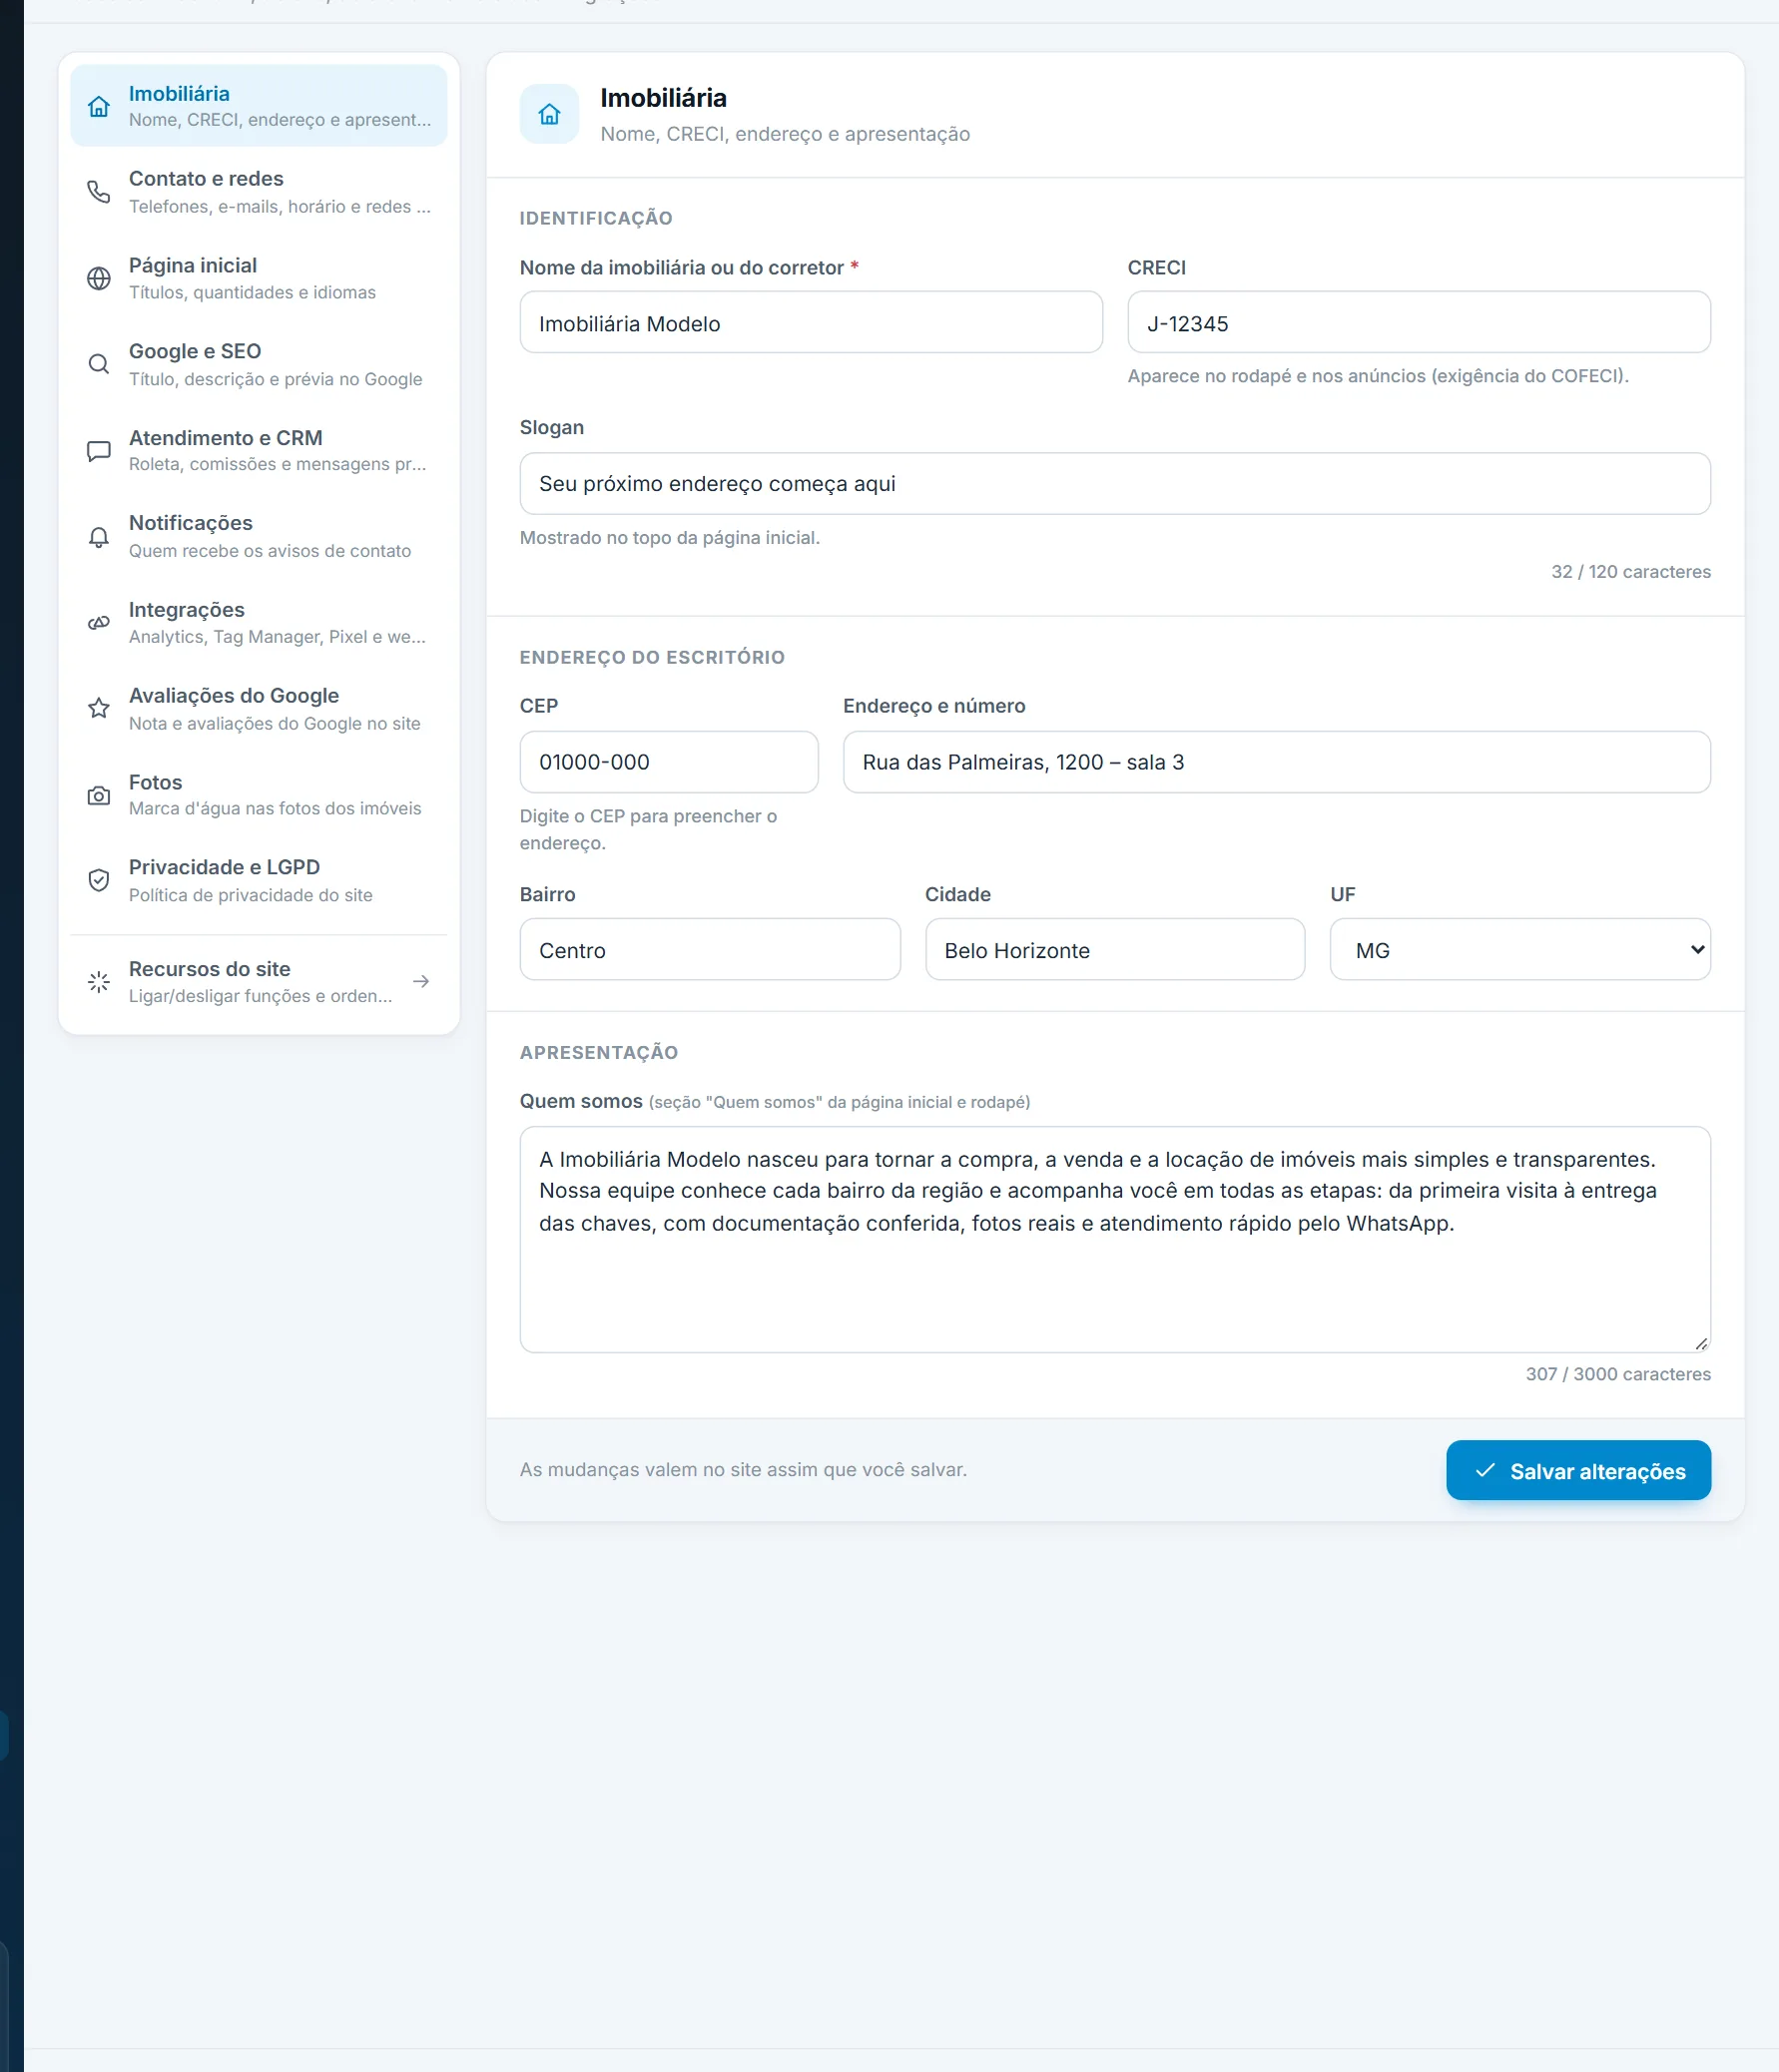This screenshot has width=1779, height=2072.
Task: Save with the Salvar alterações button
Action: (x=1577, y=1470)
